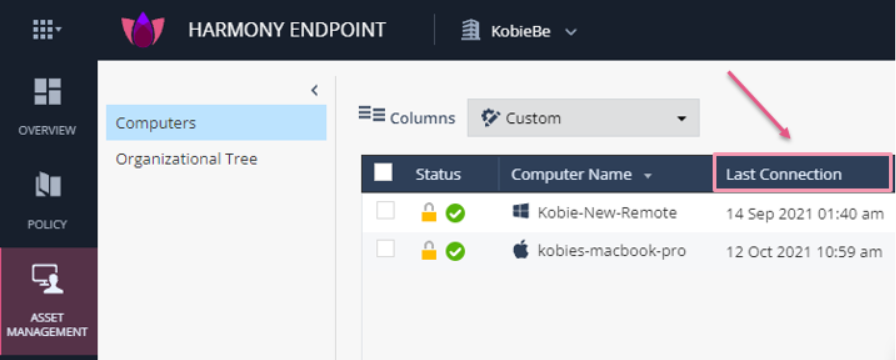Click the Columns icon button
Screen dimensions: 896x360
coord(371,114)
